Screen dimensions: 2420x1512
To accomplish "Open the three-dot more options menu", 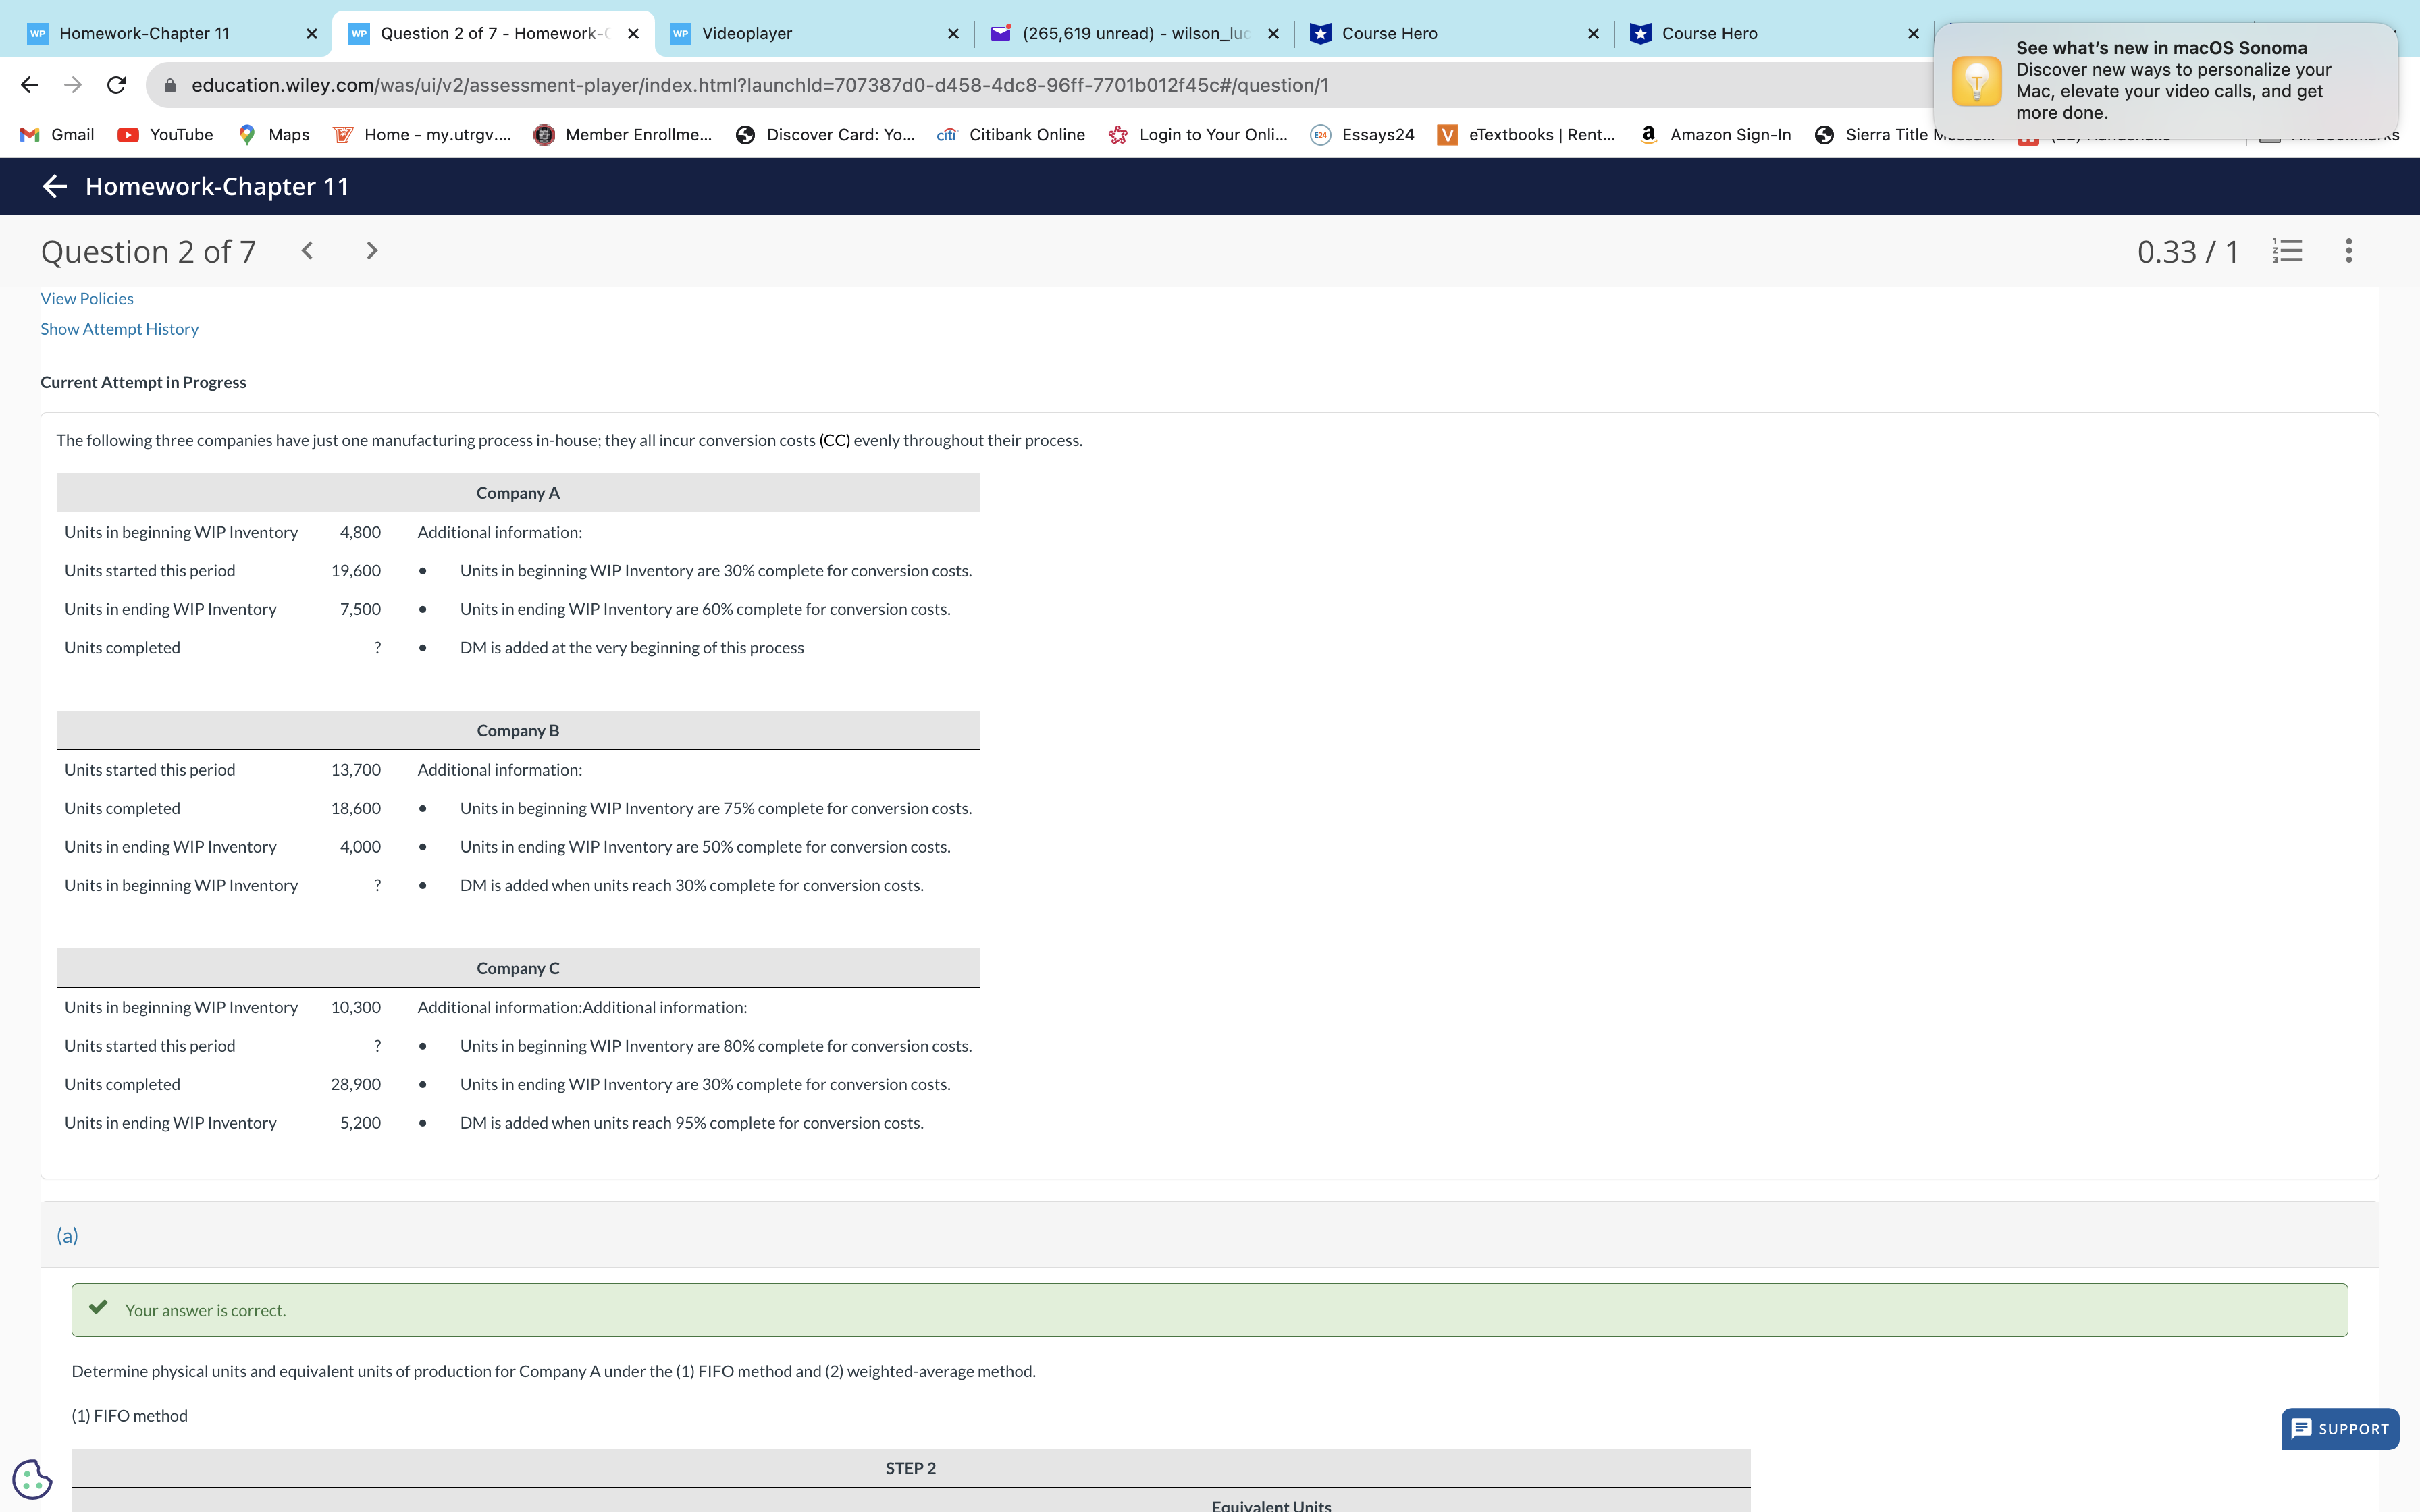I will [2349, 251].
